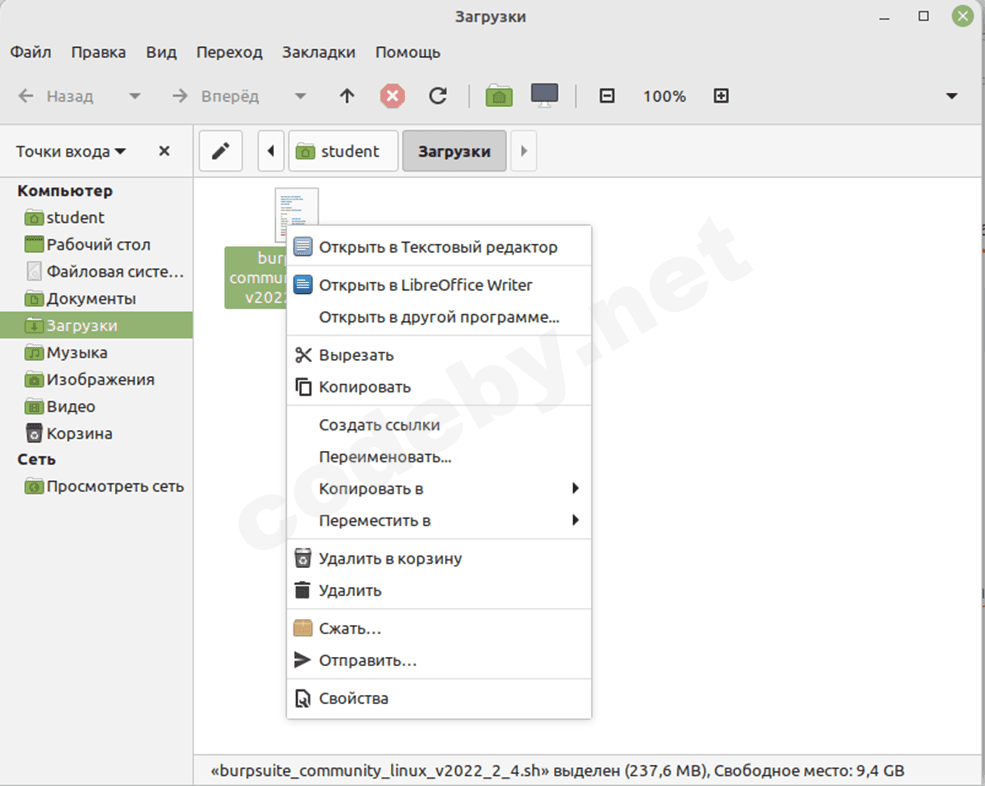Viewport: 985px width, 786px height.
Task: Zoom in with the plus icon
Action: pyautogui.click(x=721, y=96)
